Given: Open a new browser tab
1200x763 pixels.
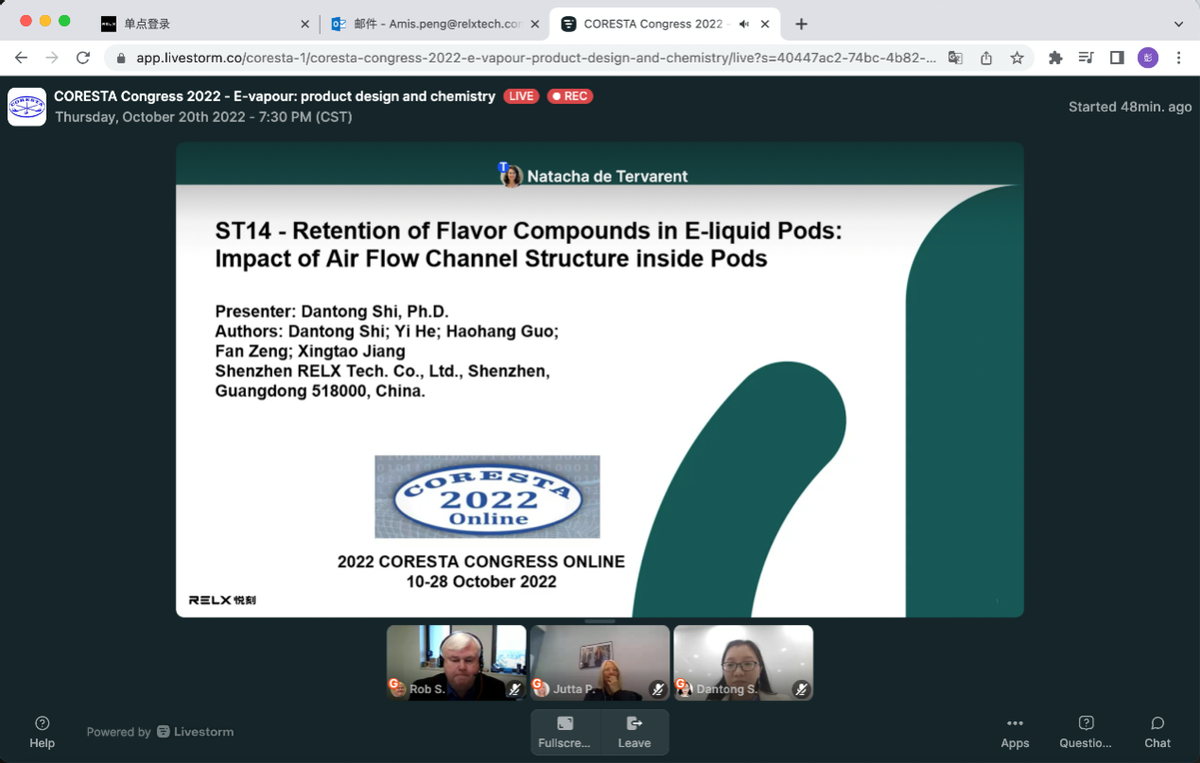Looking at the screenshot, I should point(801,24).
